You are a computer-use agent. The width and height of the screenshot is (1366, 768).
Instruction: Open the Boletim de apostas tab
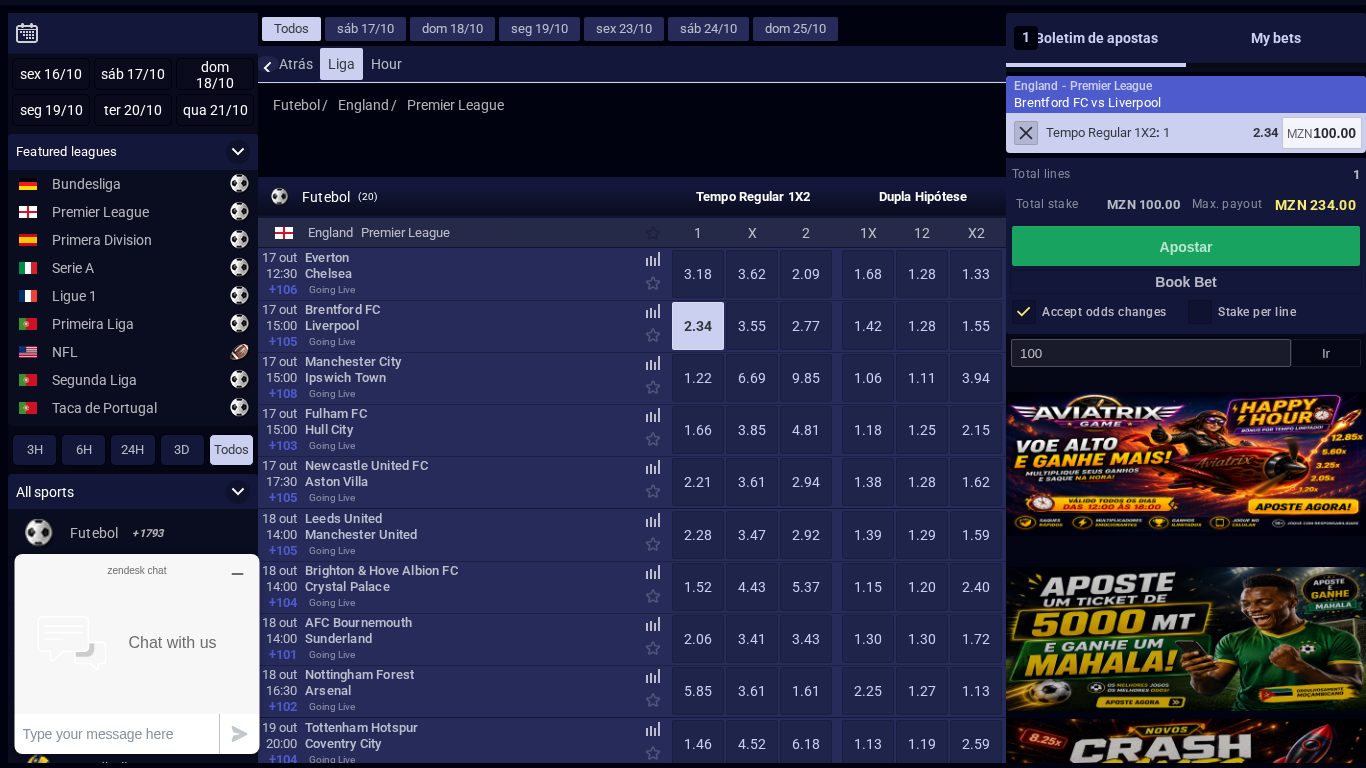click(1096, 38)
